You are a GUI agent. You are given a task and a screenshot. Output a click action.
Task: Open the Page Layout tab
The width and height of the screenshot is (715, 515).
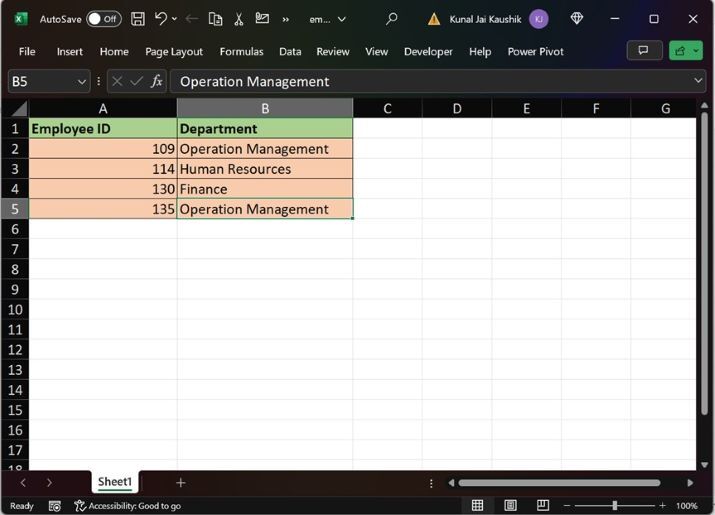(x=174, y=52)
